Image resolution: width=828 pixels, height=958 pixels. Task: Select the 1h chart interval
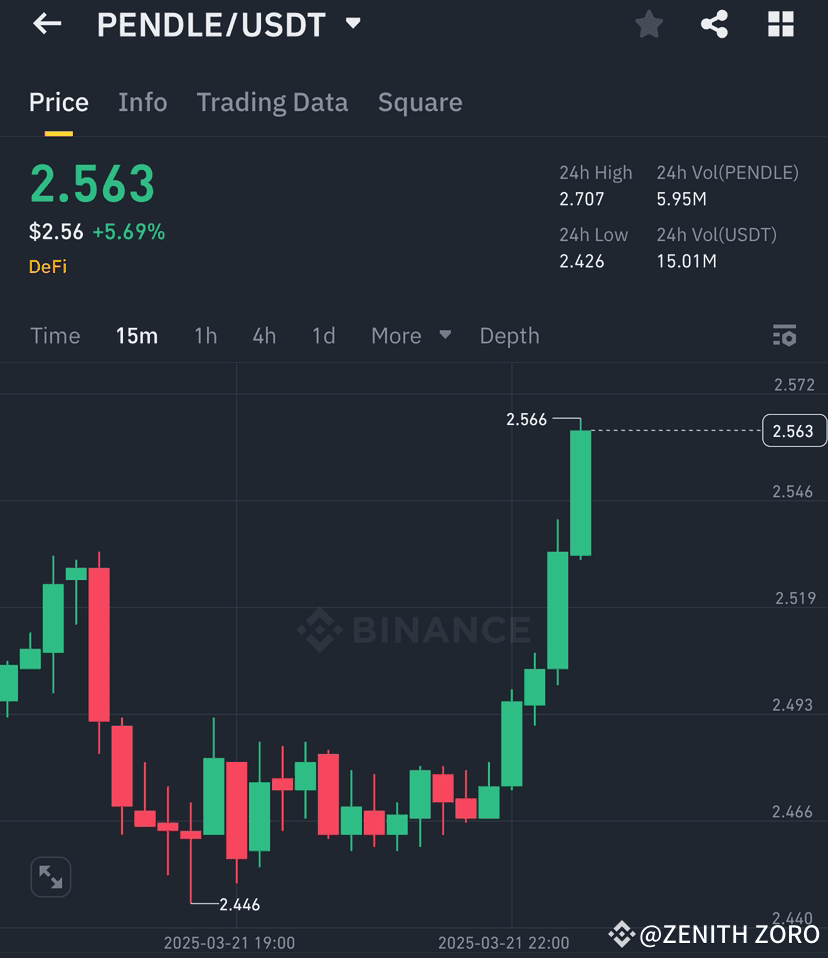click(x=205, y=335)
